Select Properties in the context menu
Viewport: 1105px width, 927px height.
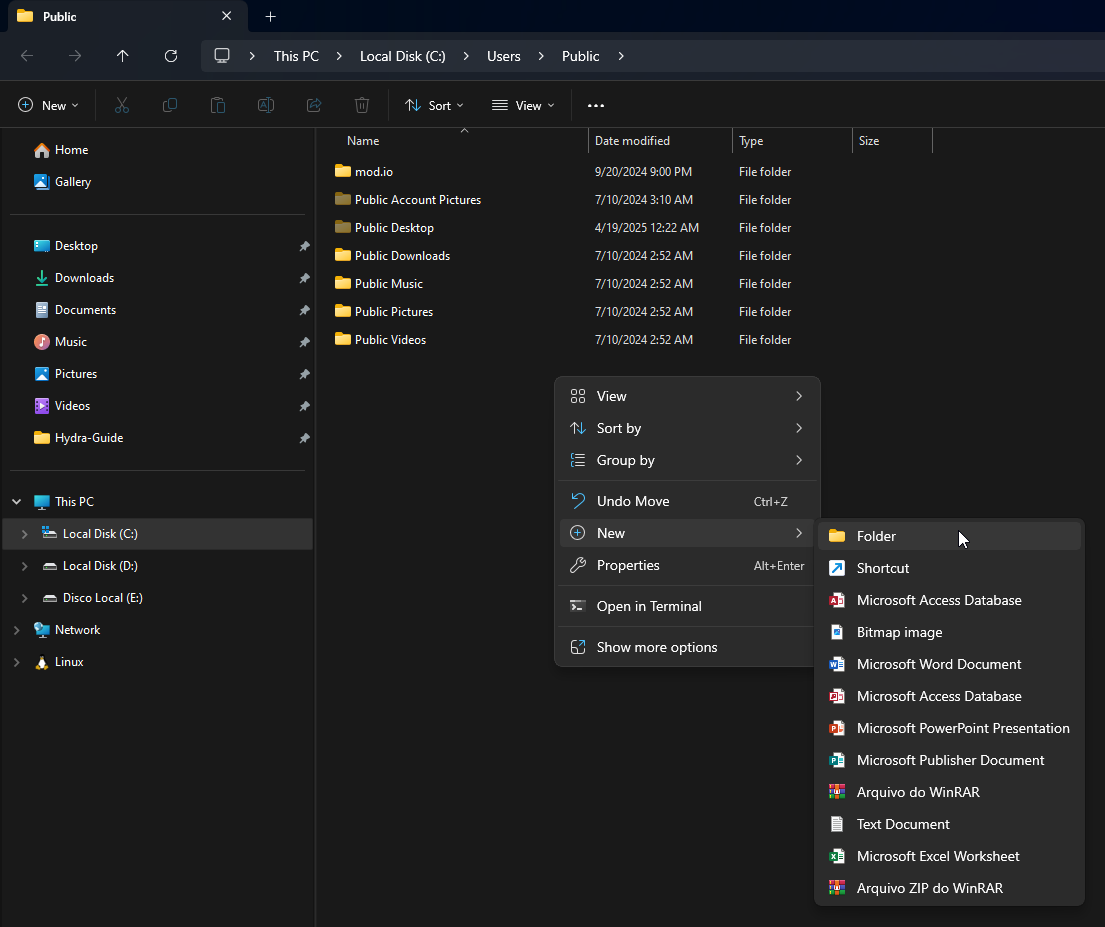[687, 565]
